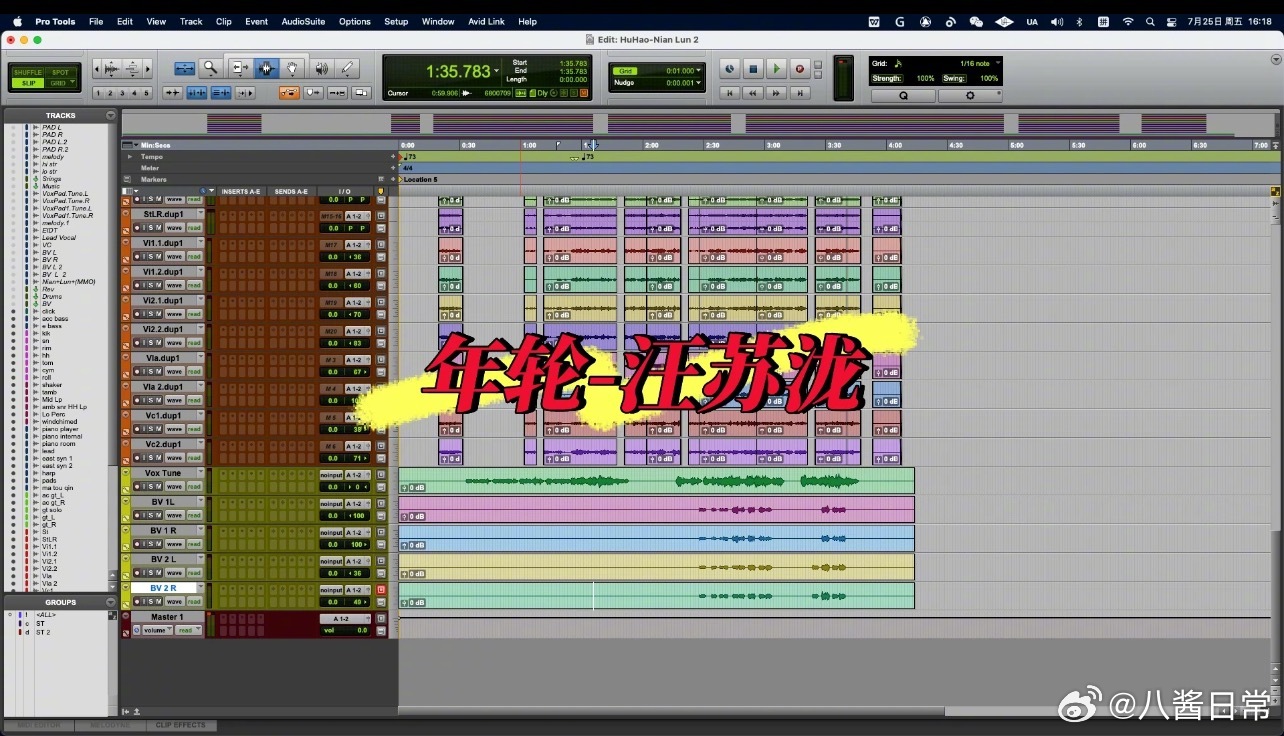Click the Zoom Toggle icon
1284x736 pixels.
click(x=185, y=68)
